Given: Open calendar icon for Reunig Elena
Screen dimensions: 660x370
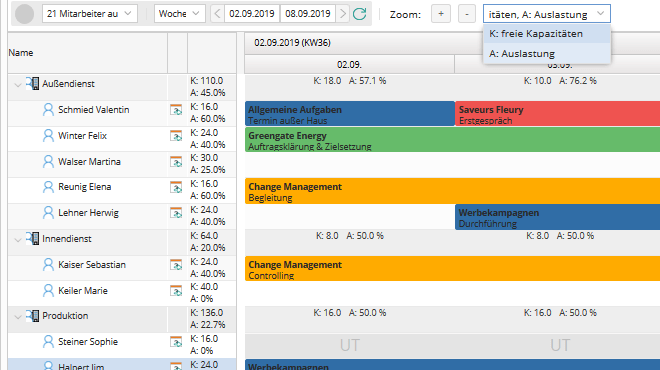Looking at the screenshot, I should pos(176,187).
